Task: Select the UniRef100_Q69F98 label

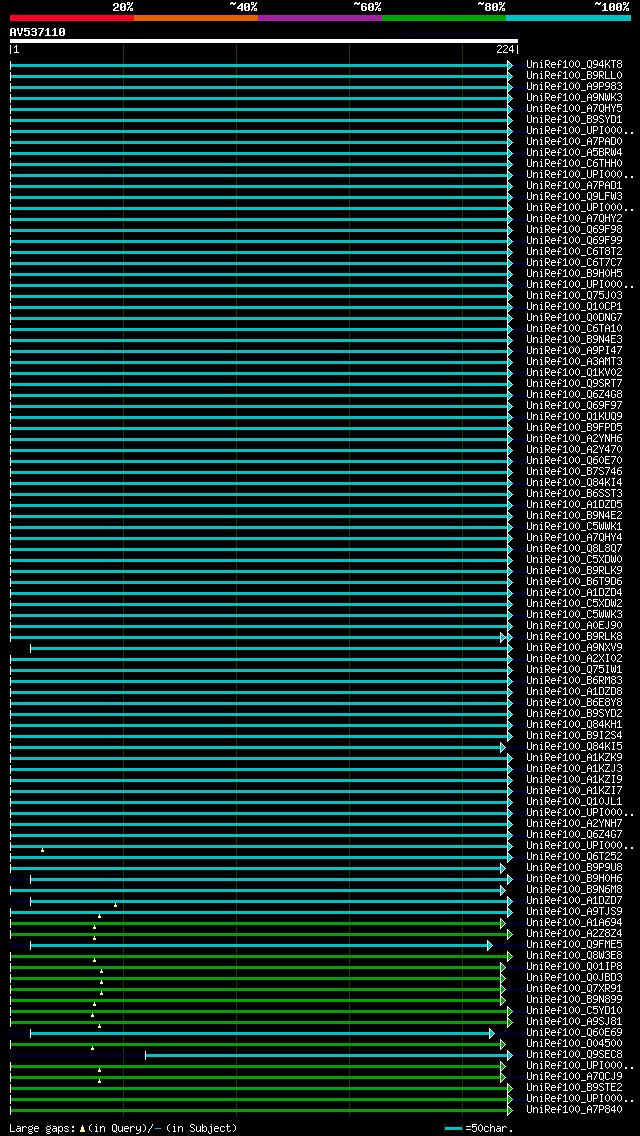Action: 574,230
